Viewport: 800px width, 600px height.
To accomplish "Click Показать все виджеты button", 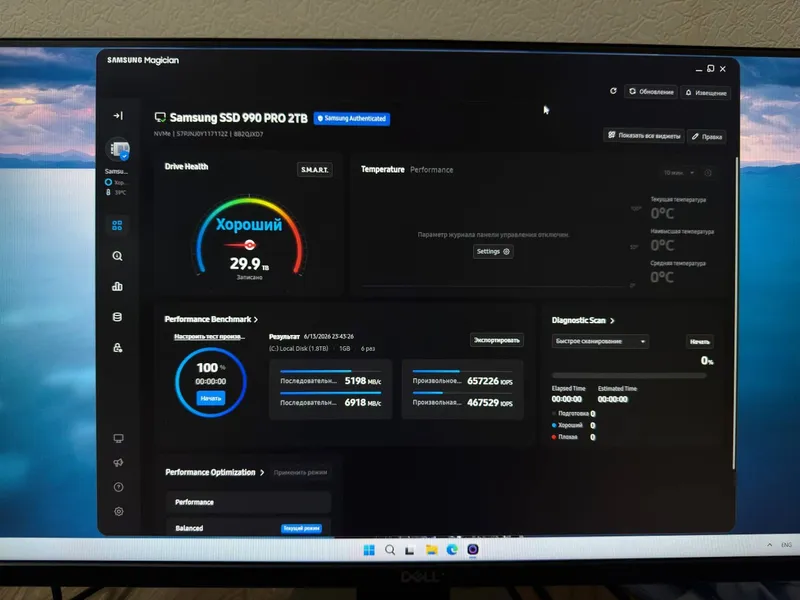I will click(x=644, y=135).
